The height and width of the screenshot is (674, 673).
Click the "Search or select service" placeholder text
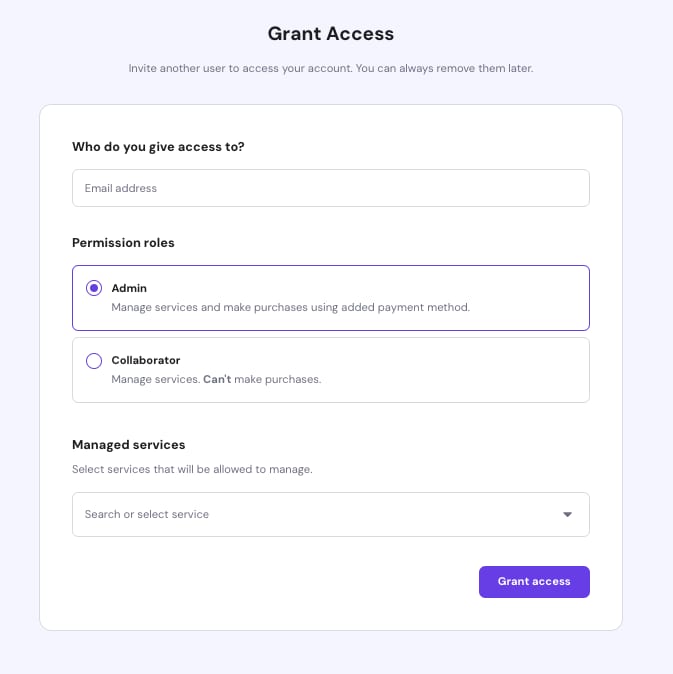146,514
